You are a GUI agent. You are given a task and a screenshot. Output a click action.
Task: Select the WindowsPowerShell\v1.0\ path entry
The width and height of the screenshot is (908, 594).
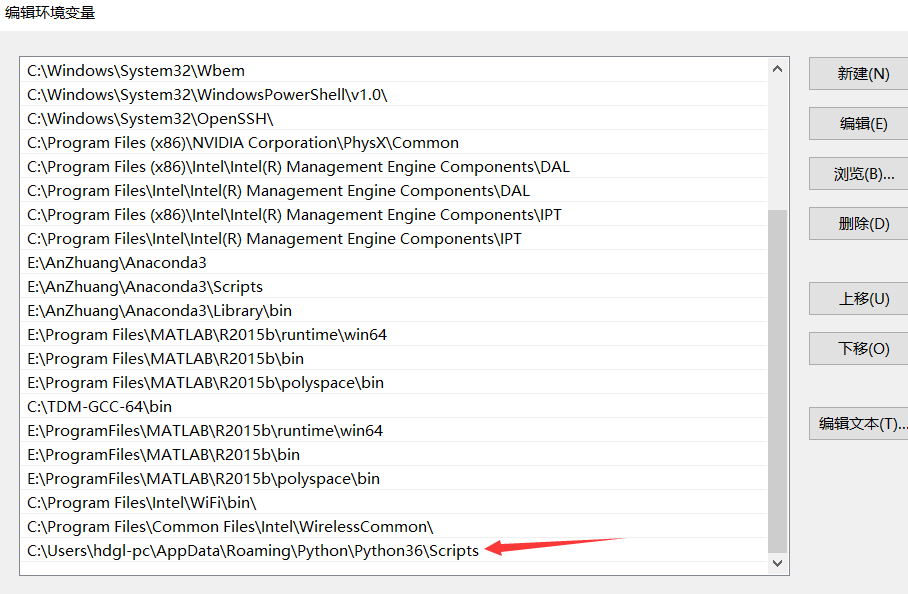(394, 94)
